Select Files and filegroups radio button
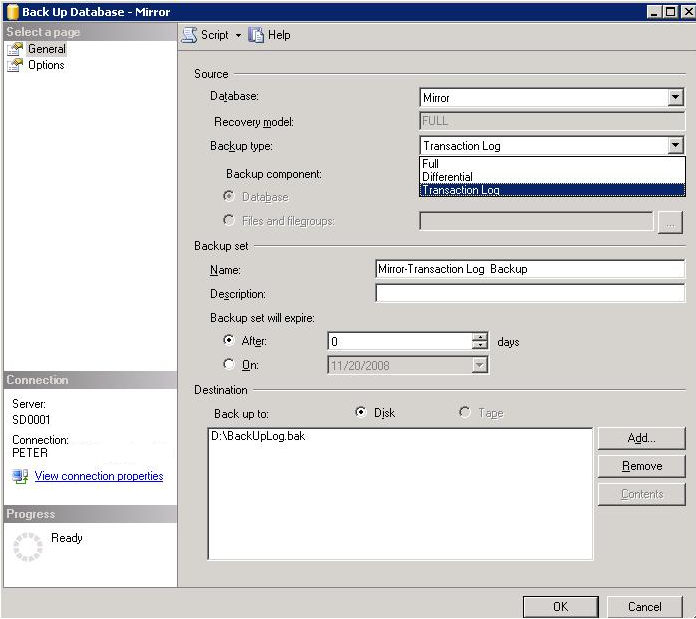The image size is (696, 619). pos(229,220)
